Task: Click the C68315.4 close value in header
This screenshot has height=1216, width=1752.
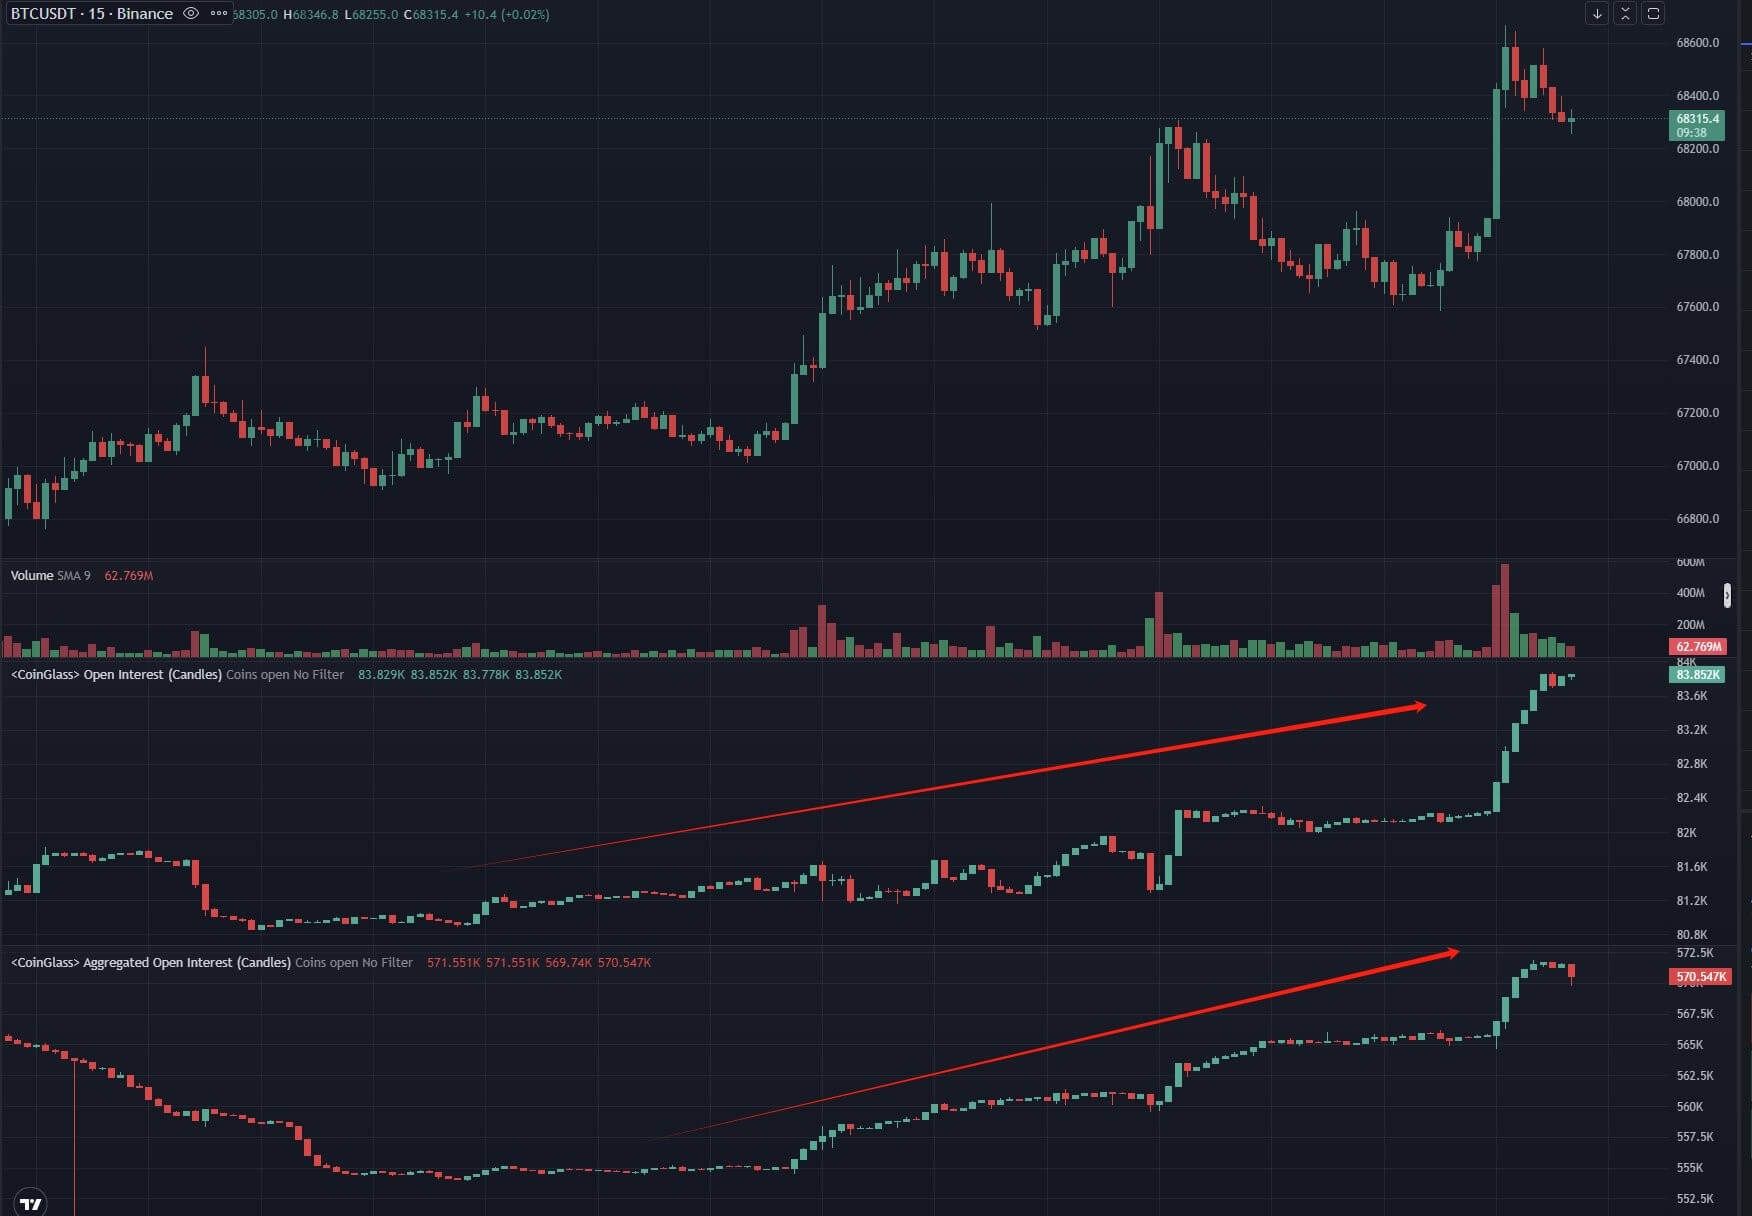Action: (431, 14)
